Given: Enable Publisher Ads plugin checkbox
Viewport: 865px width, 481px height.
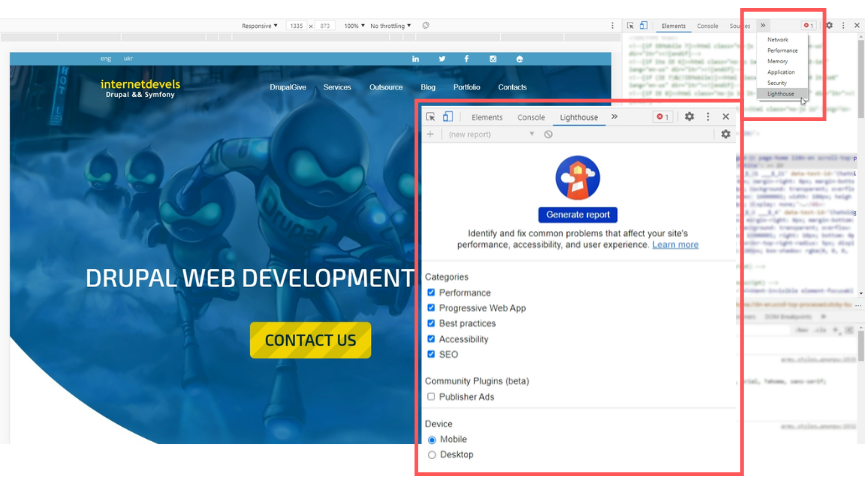Looking at the screenshot, I should pos(431,397).
